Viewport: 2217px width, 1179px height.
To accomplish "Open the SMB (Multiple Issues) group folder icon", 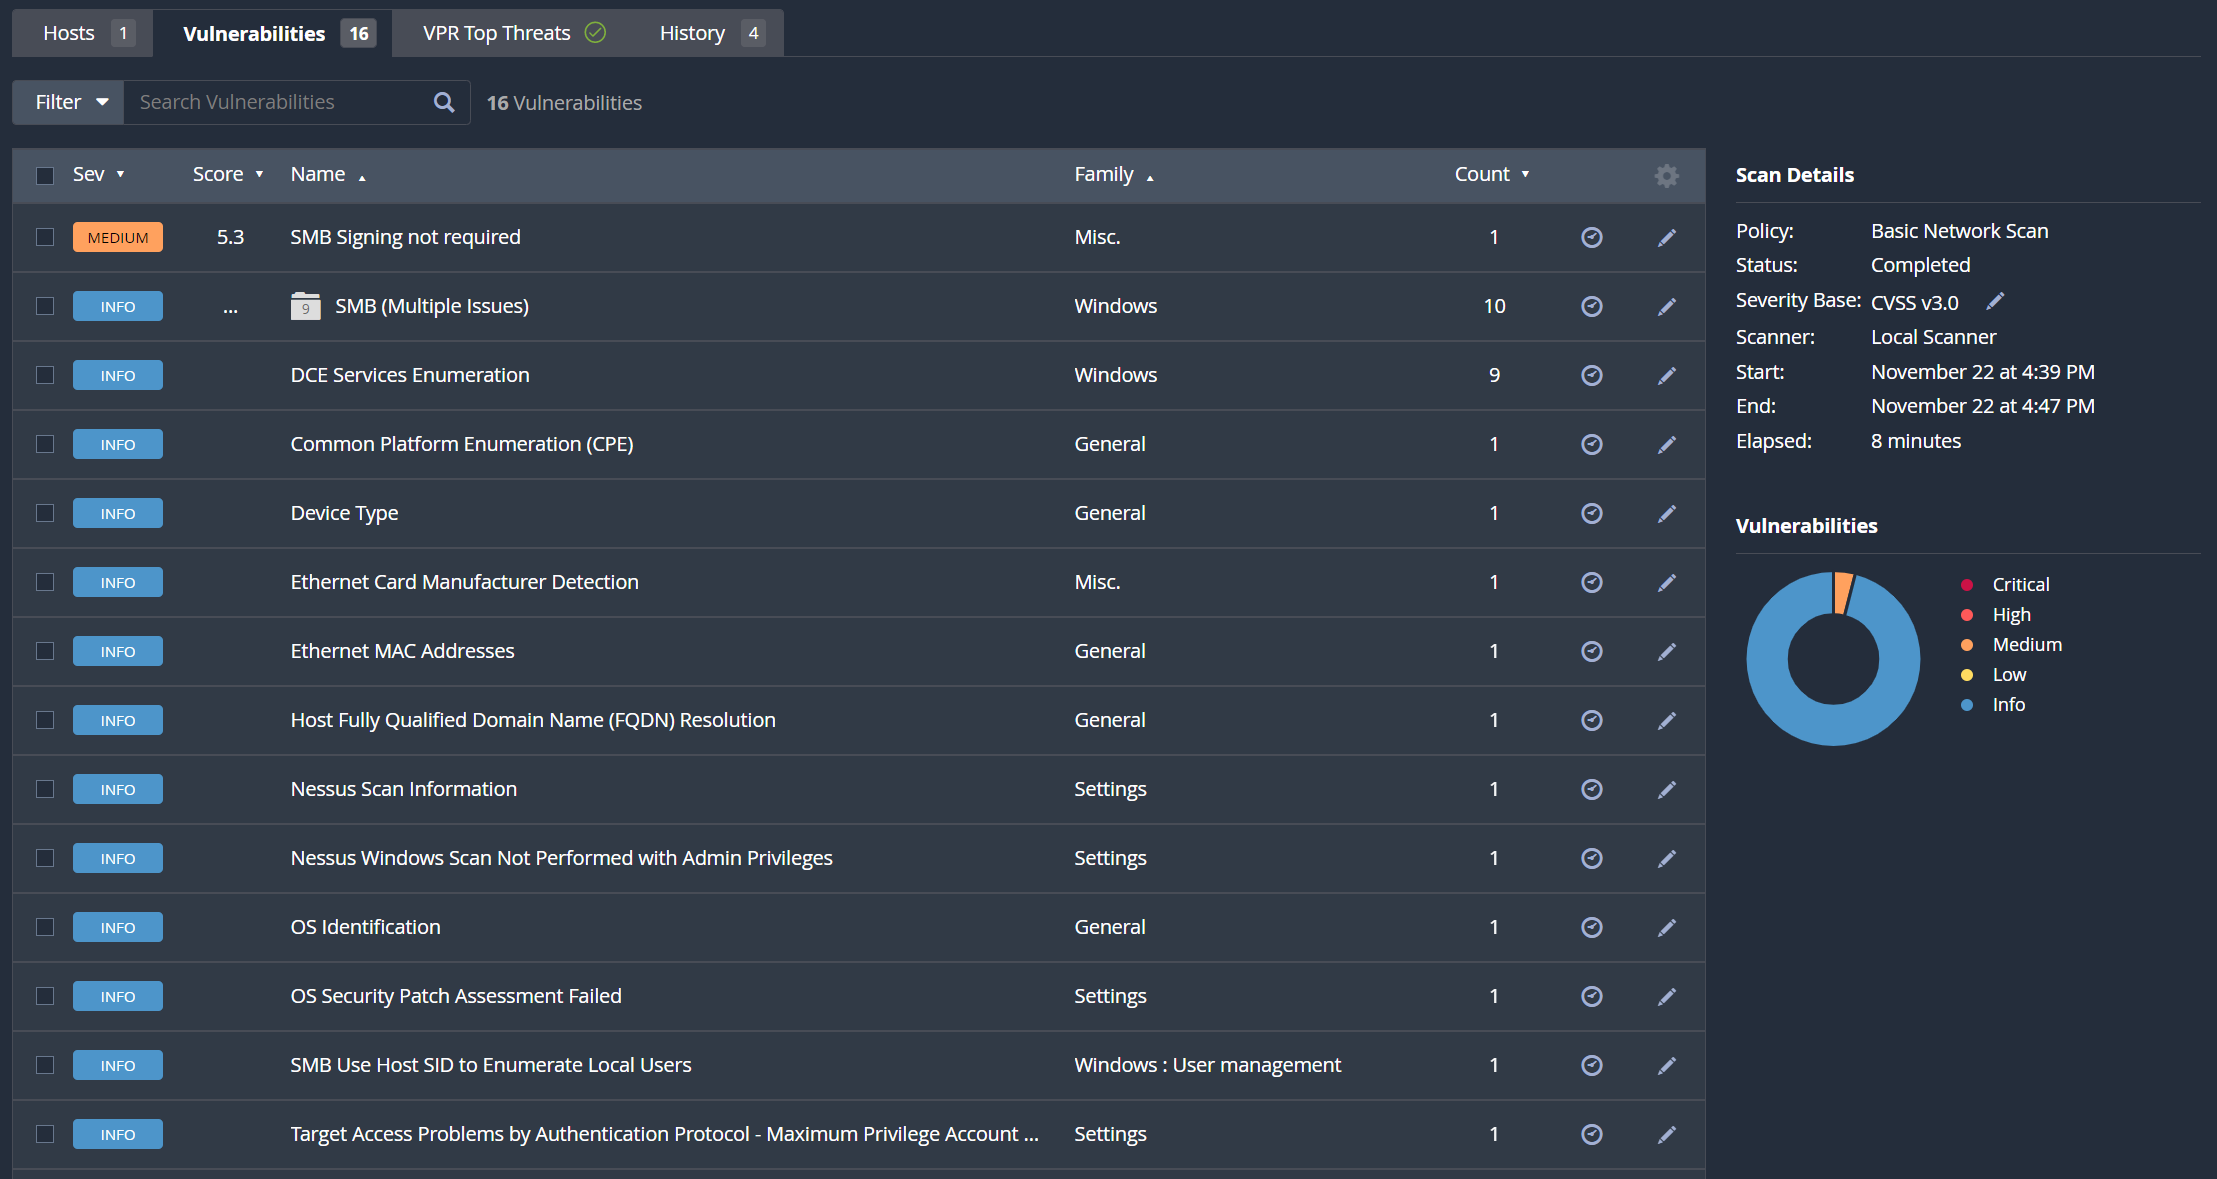I will [305, 306].
